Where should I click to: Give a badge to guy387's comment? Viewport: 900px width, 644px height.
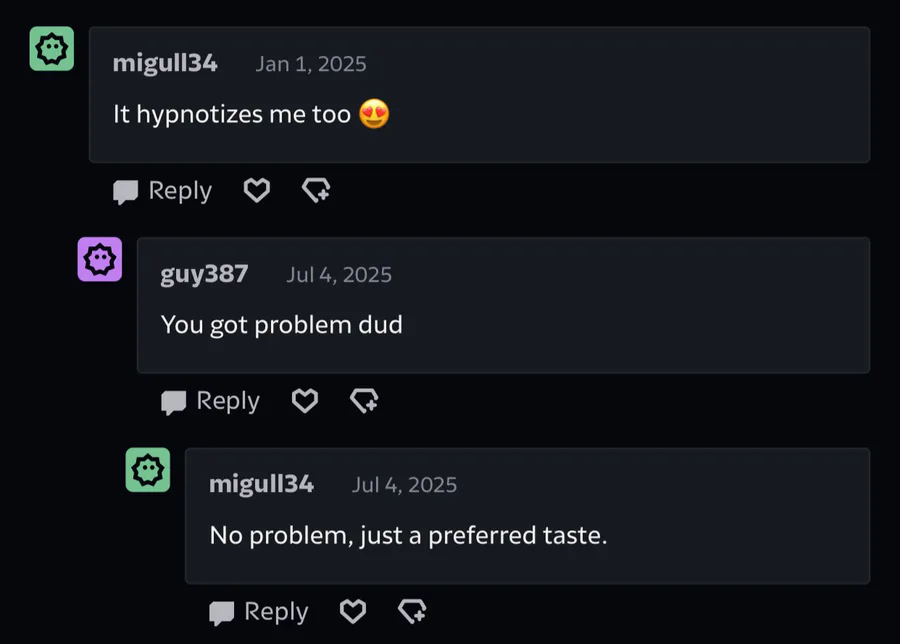364,401
